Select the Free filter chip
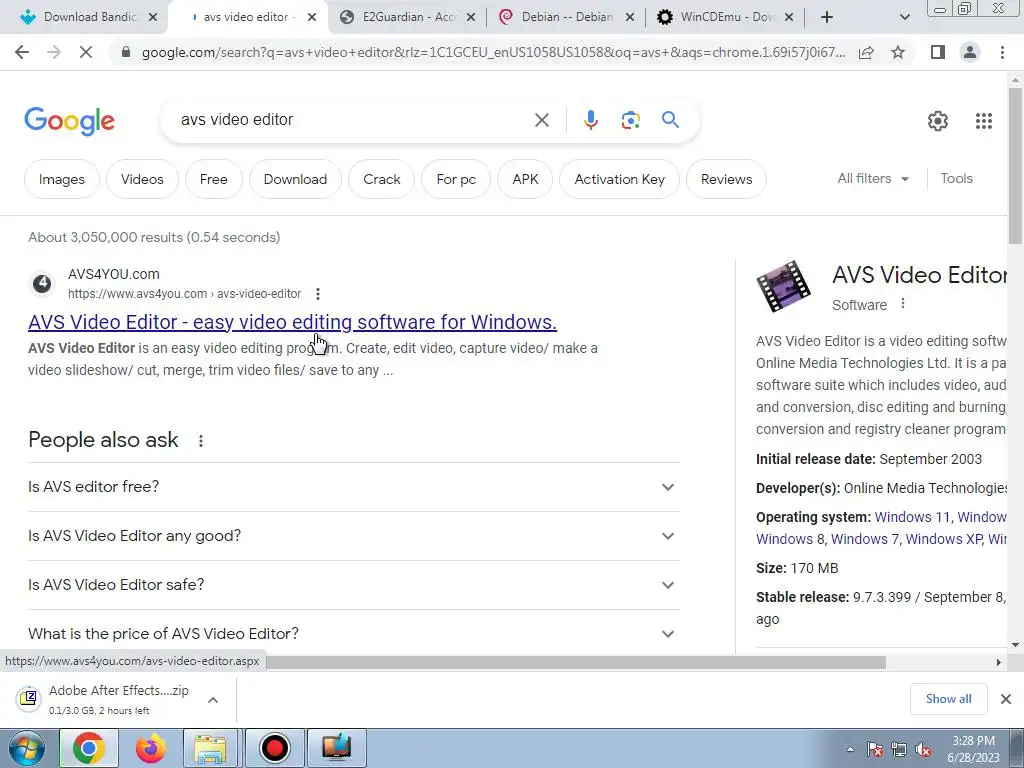The height and width of the screenshot is (768, 1024). (x=214, y=179)
